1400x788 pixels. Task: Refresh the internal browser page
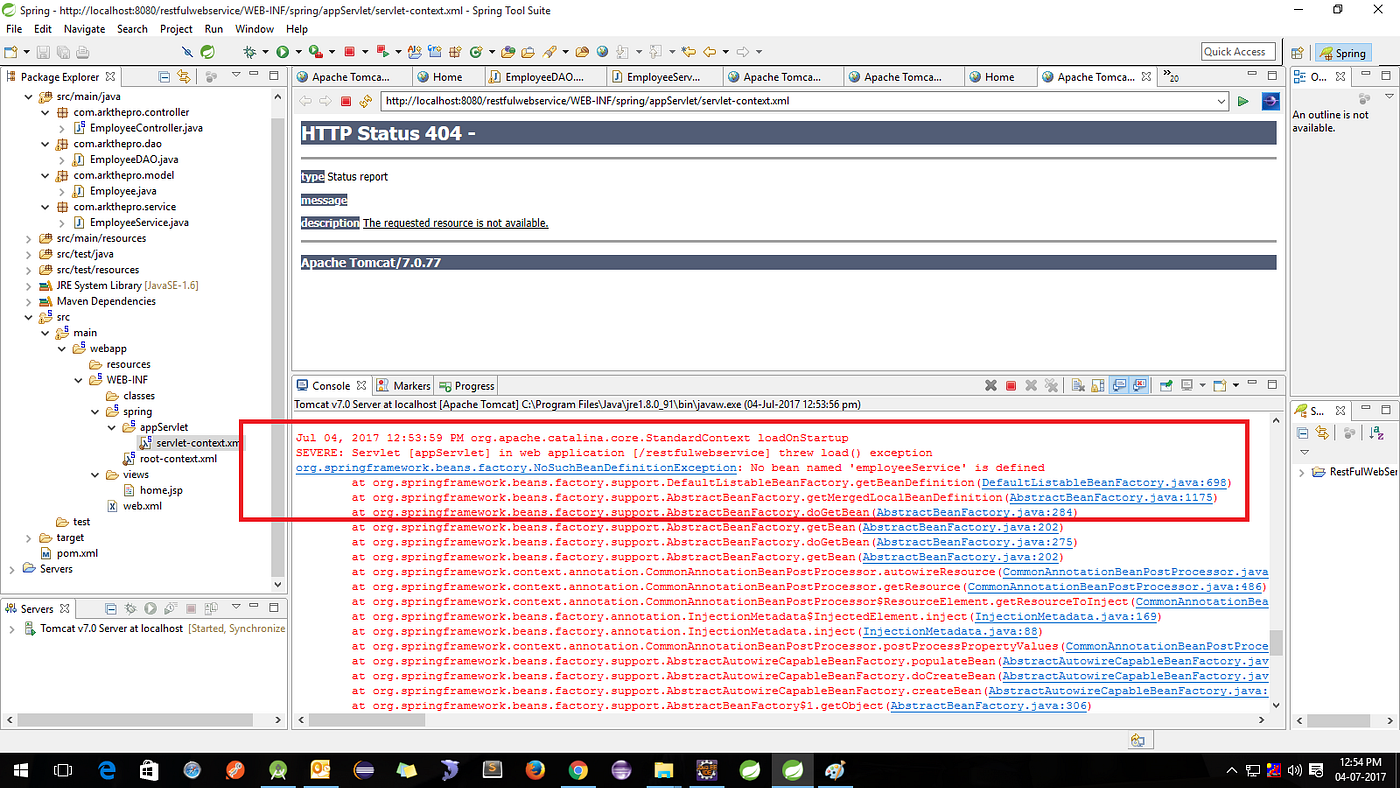366,101
